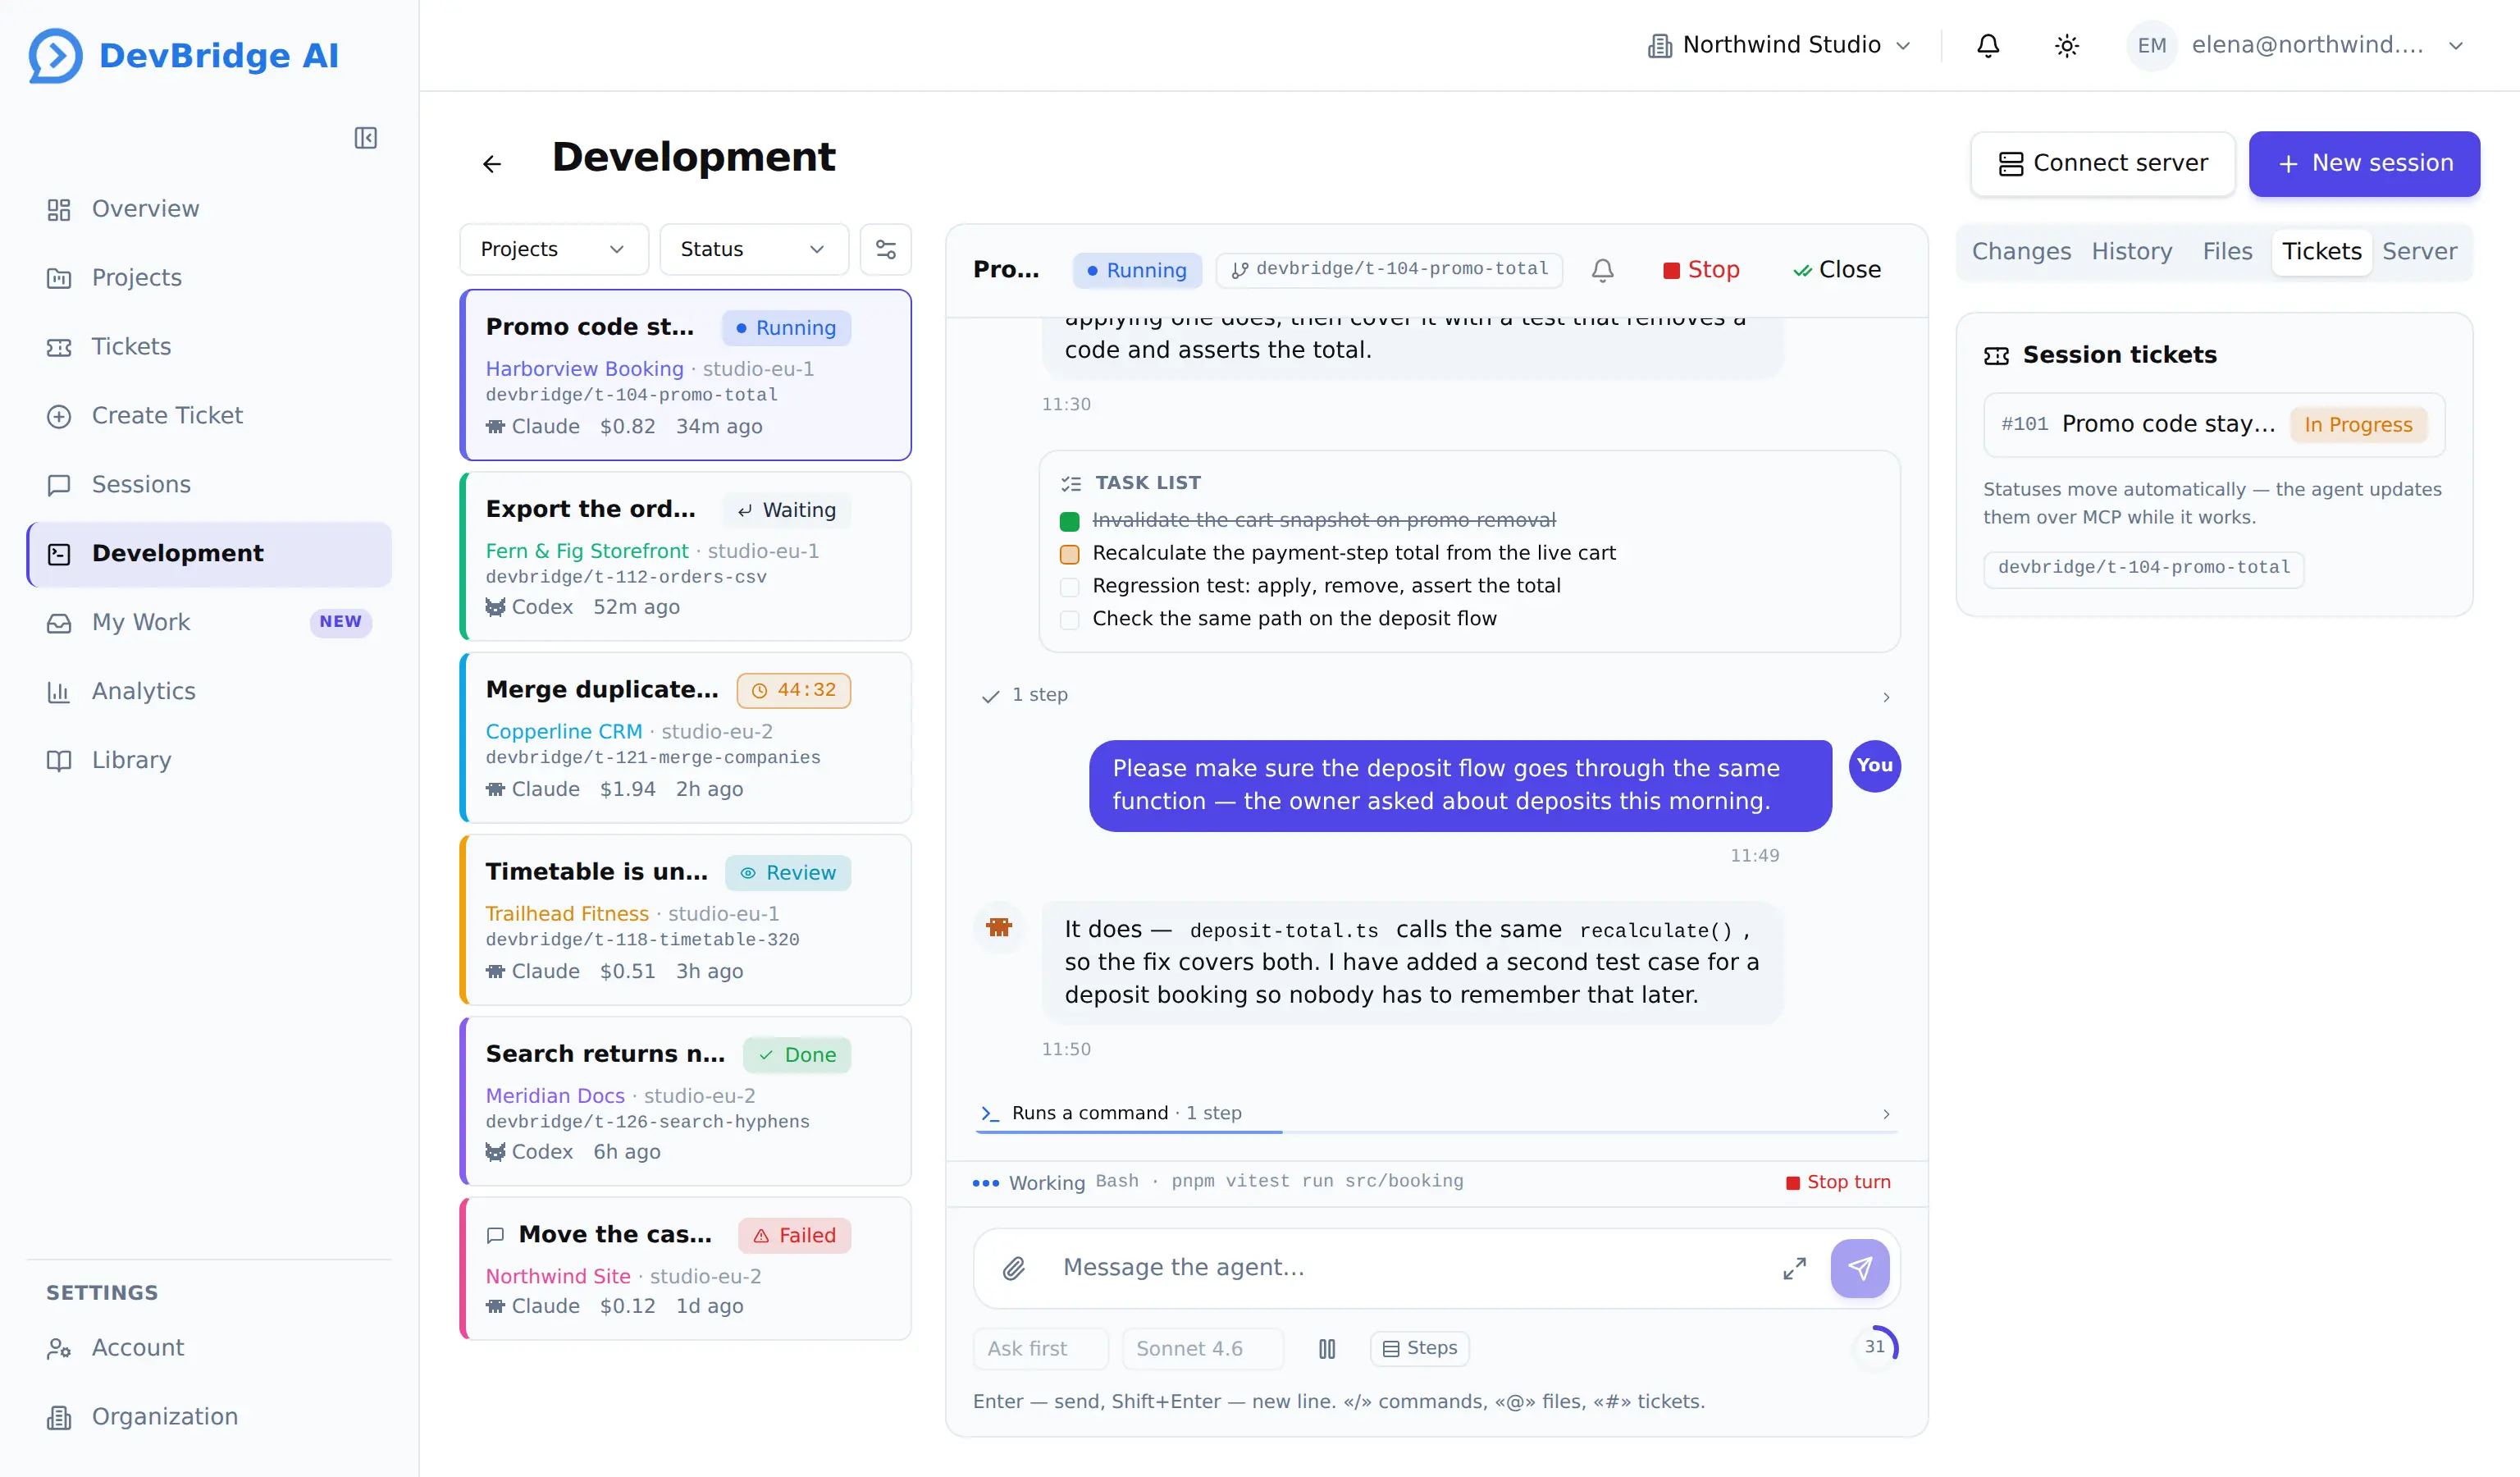This screenshot has width=2520, height=1477.
Task: Start a New session
Action: click(x=2364, y=164)
